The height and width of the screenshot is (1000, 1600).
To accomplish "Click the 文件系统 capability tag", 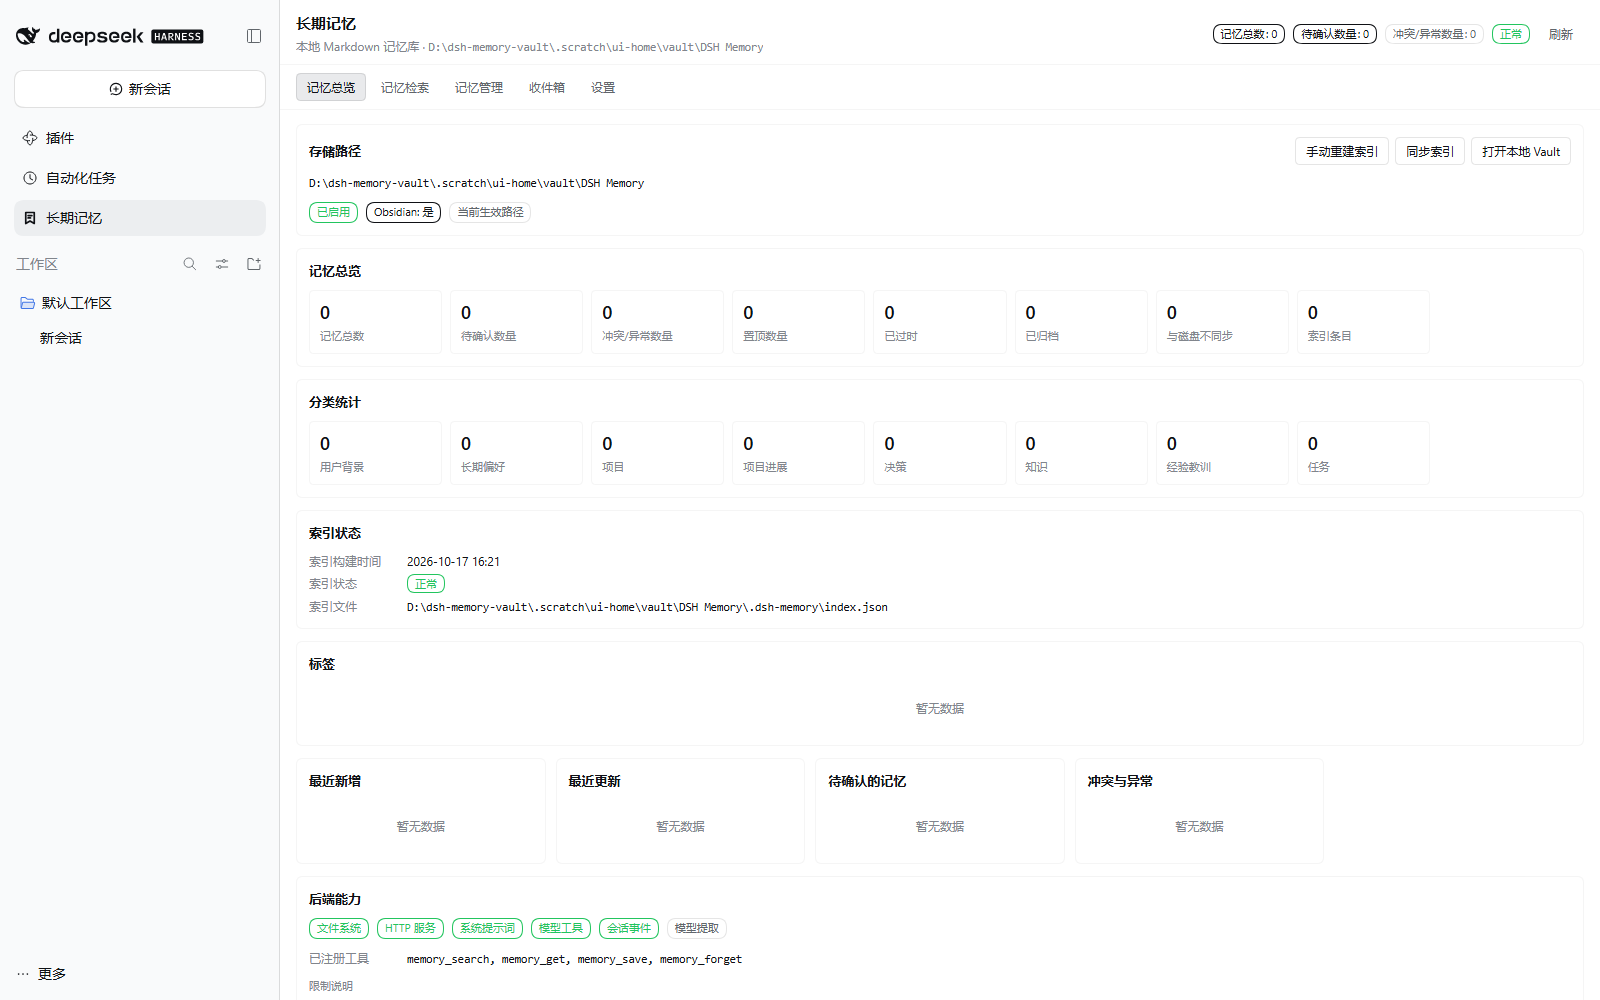I will (x=339, y=928).
